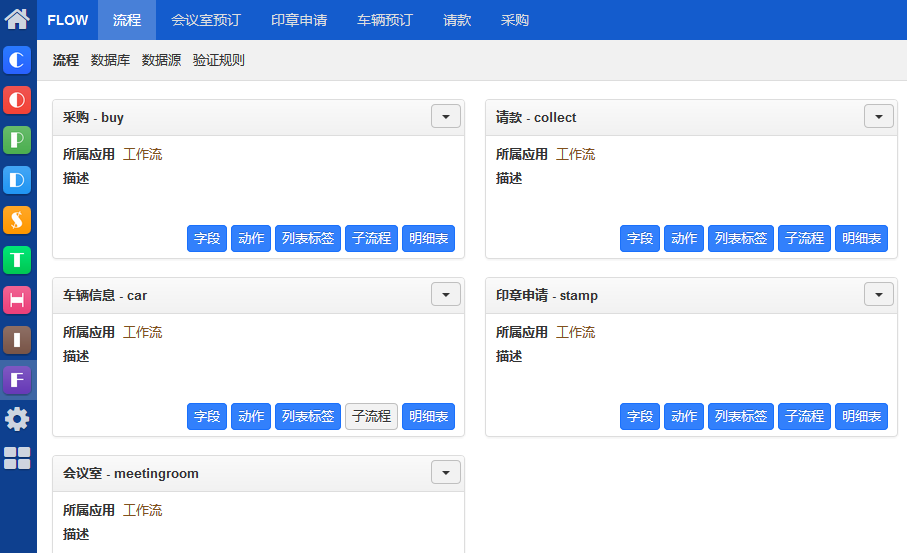Viewport: 907px width, 553px height.
Task: Open the blue C app icon
Action: pyautogui.click(x=17, y=60)
